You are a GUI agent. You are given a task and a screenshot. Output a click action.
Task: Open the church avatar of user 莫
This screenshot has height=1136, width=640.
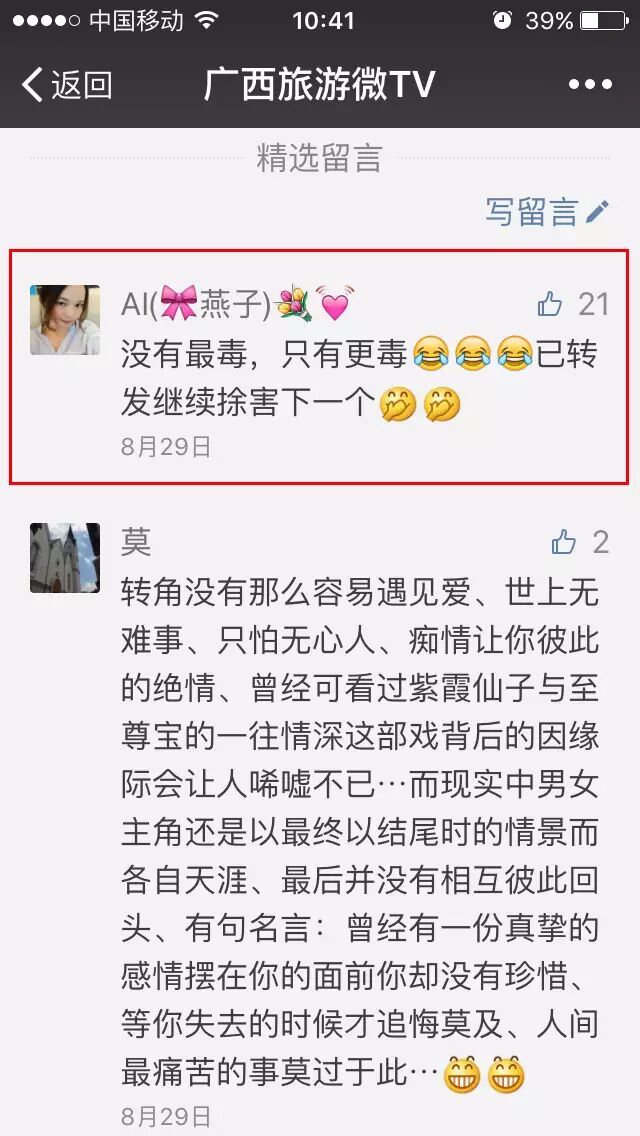pyautogui.click(x=65, y=558)
